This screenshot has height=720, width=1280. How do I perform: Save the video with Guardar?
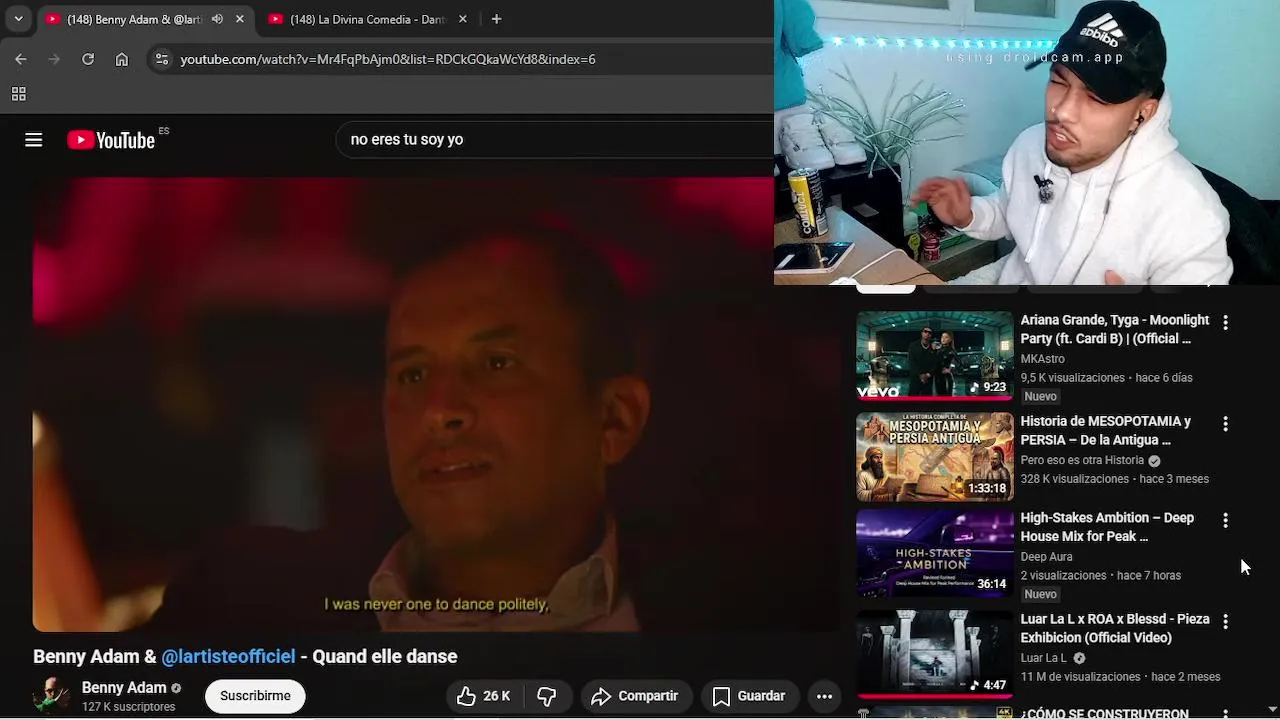point(749,696)
